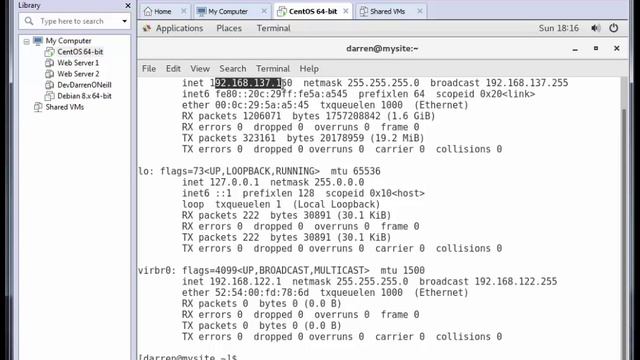Click the My Computer tab monitor icon

point(201,11)
